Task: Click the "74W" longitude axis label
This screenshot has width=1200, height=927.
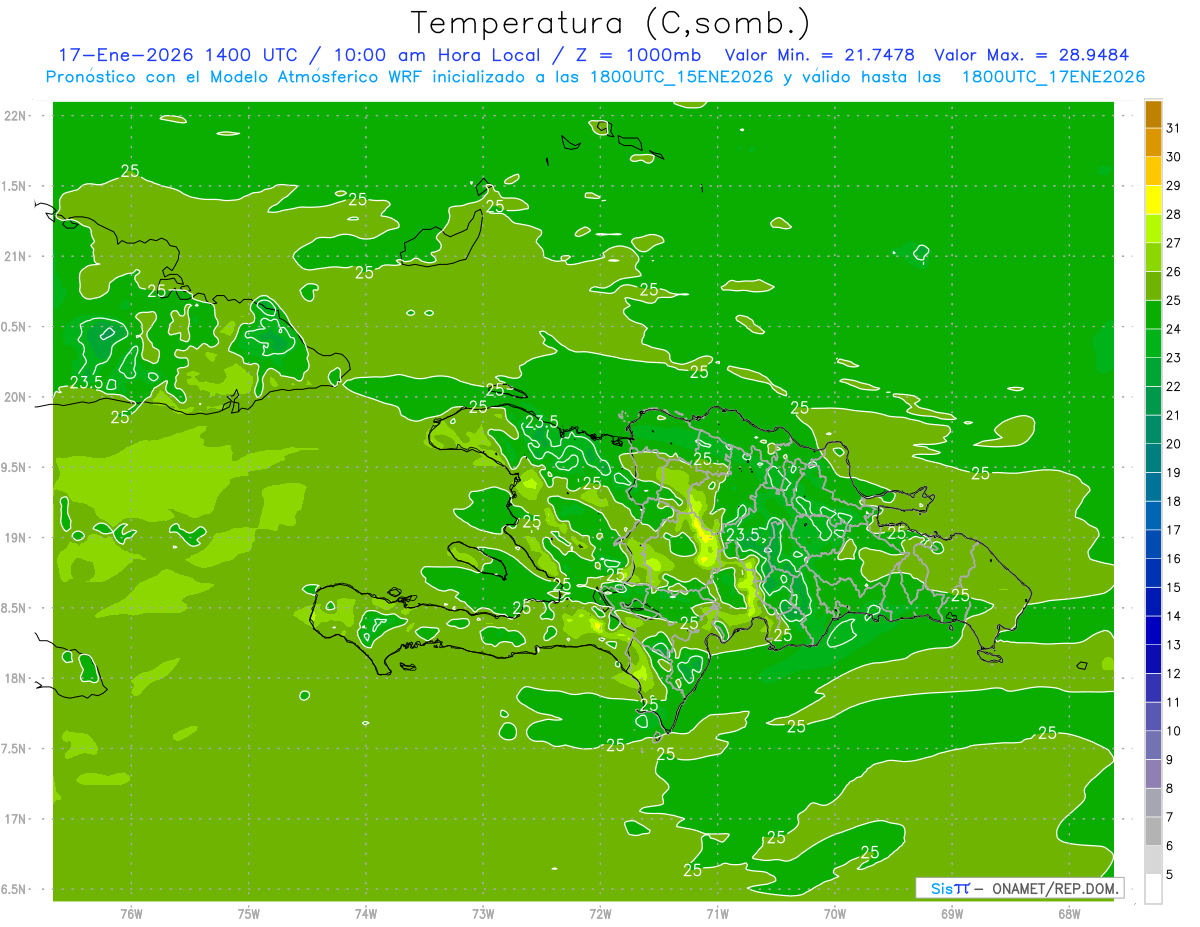Action: pyautogui.click(x=365, y=913)
